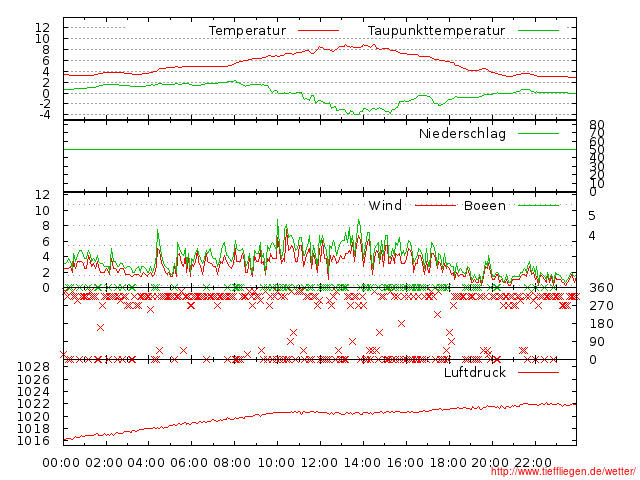Screen dimensions: 640x480
Task: Click the Boeen legend label
Action: tap(484, 205)
